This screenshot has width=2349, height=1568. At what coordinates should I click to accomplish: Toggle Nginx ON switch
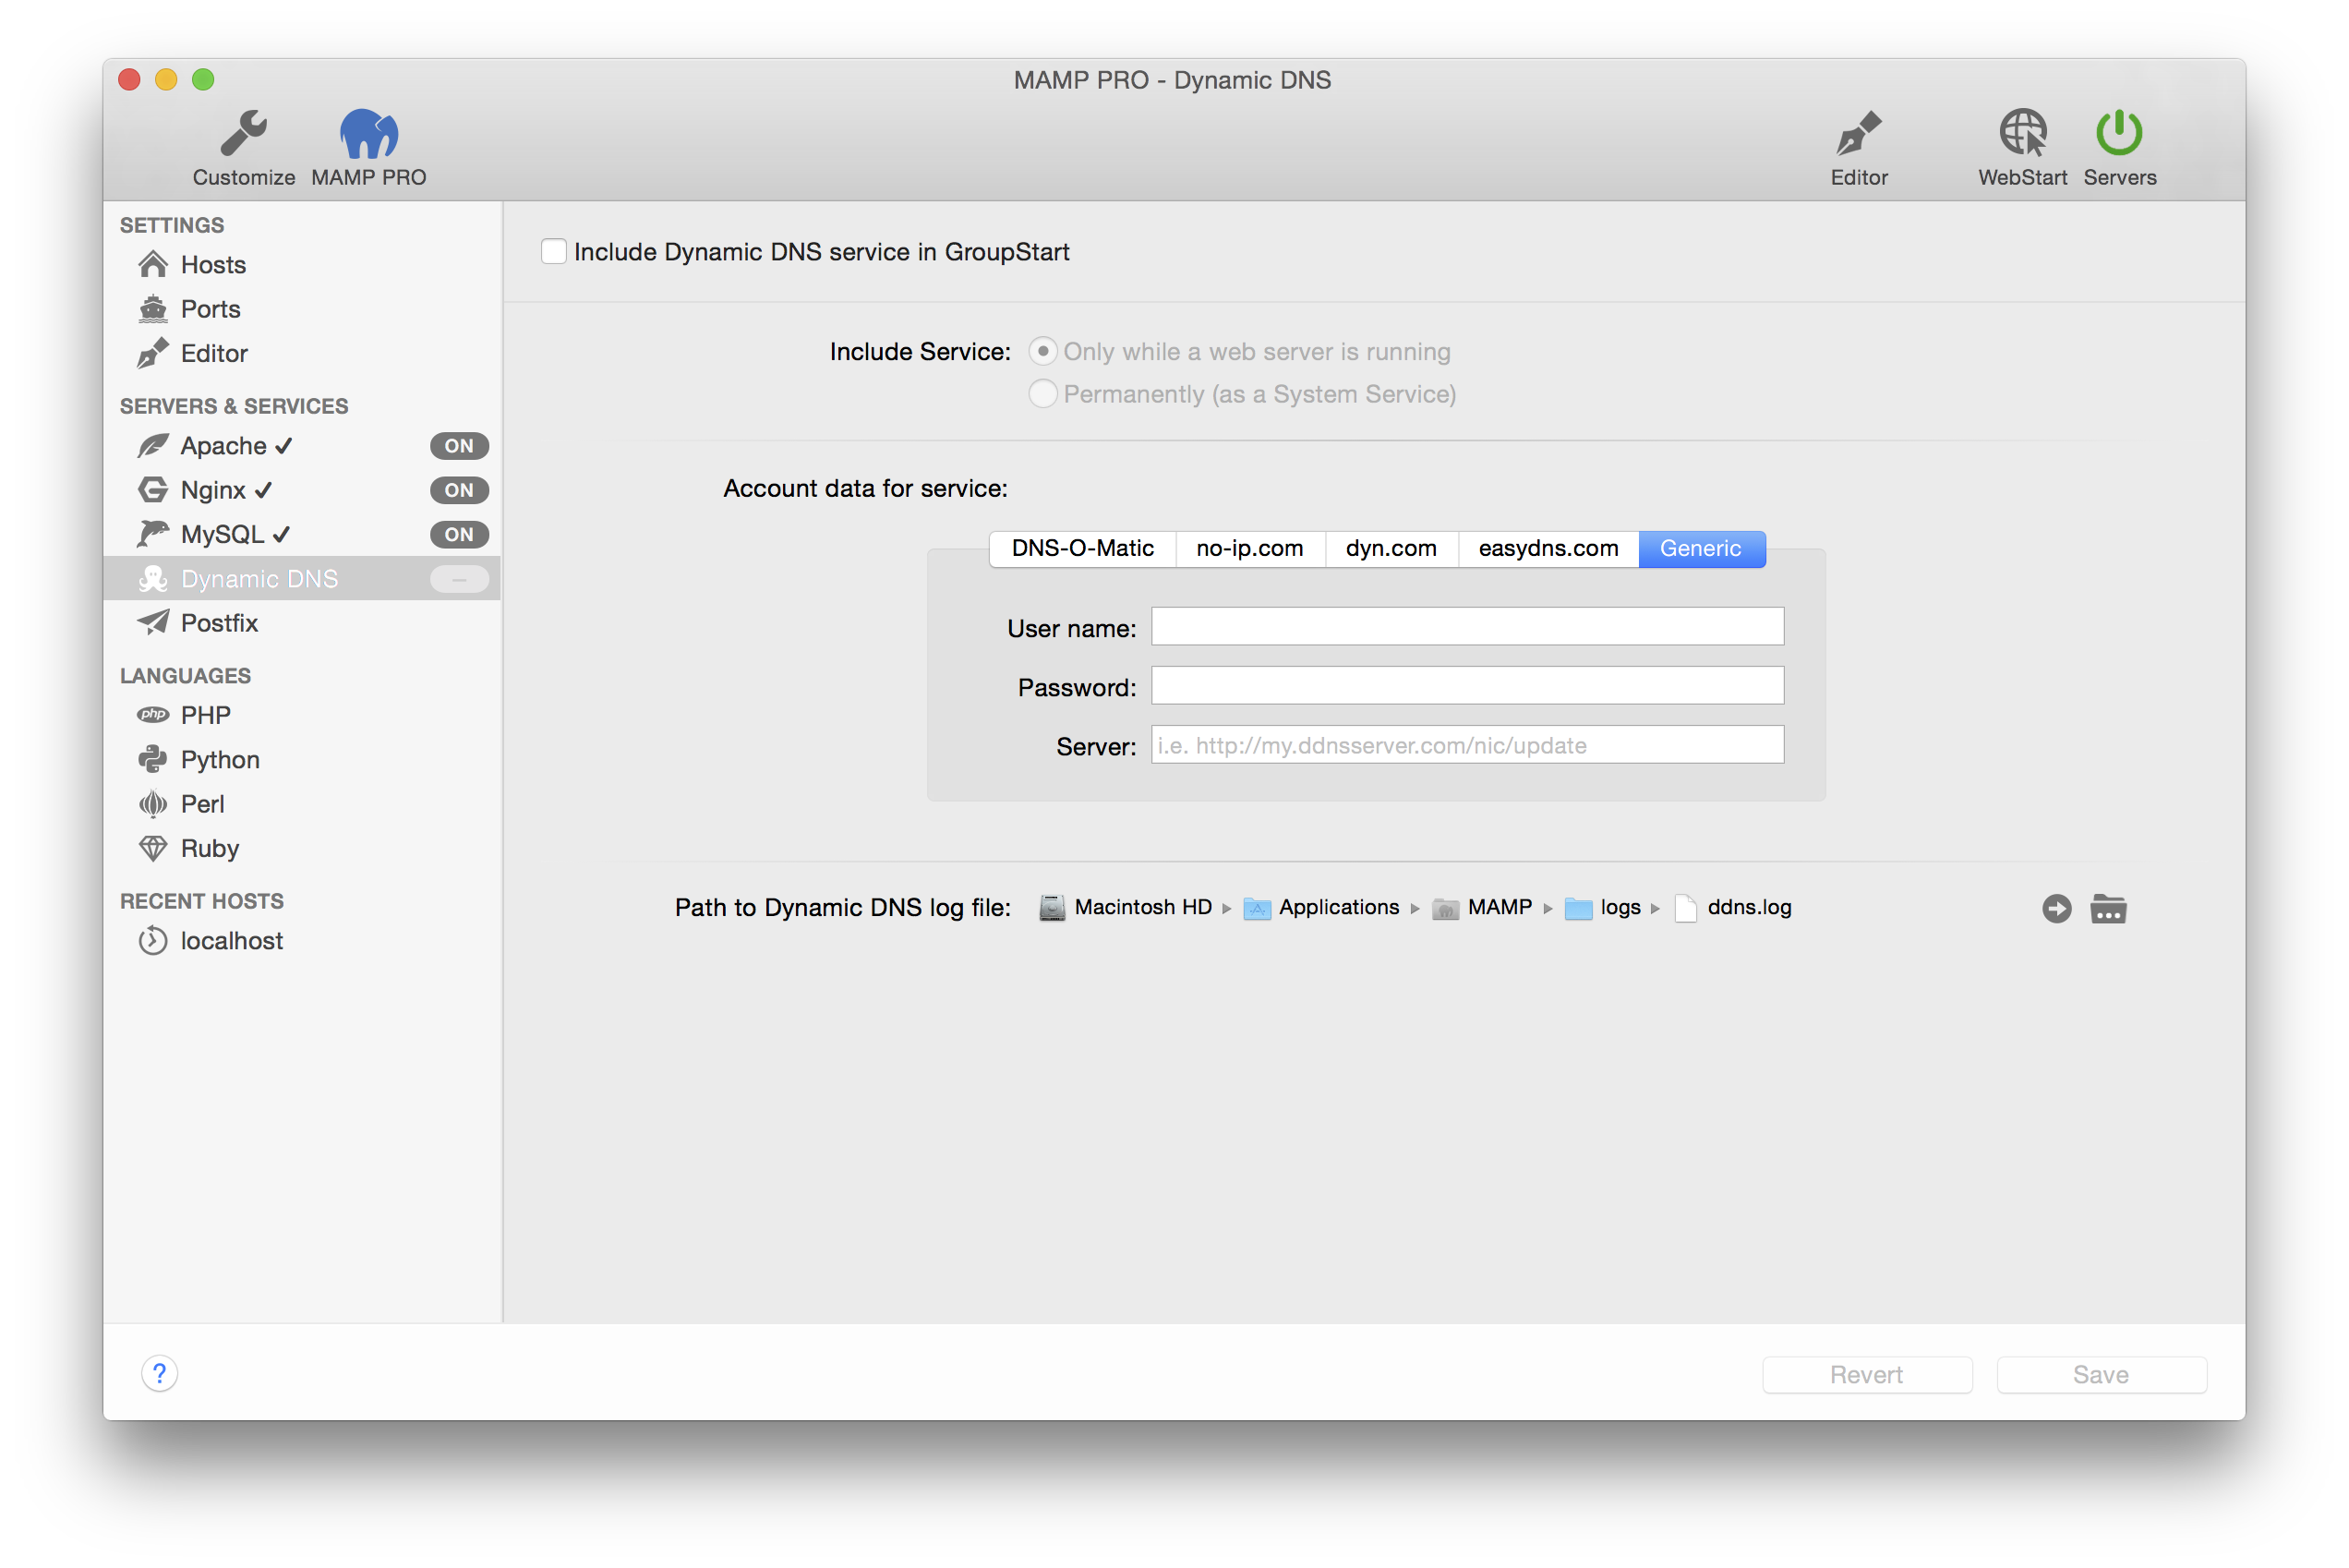pyautogui.click(x=459, y=490)
